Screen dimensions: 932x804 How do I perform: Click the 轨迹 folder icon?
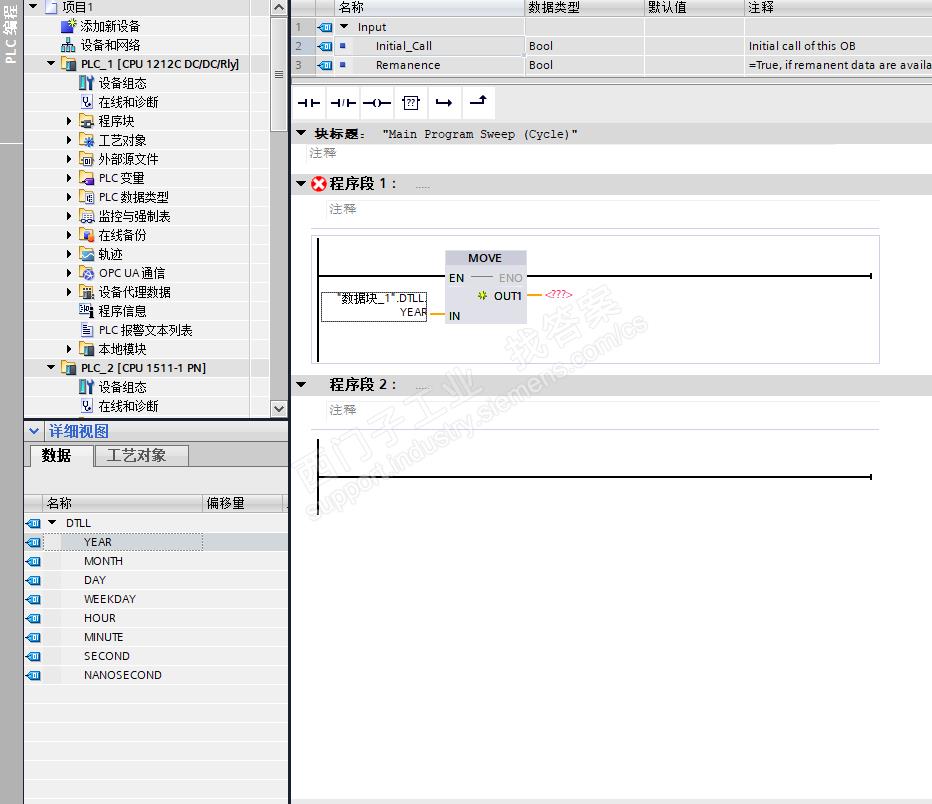[87, 254]
